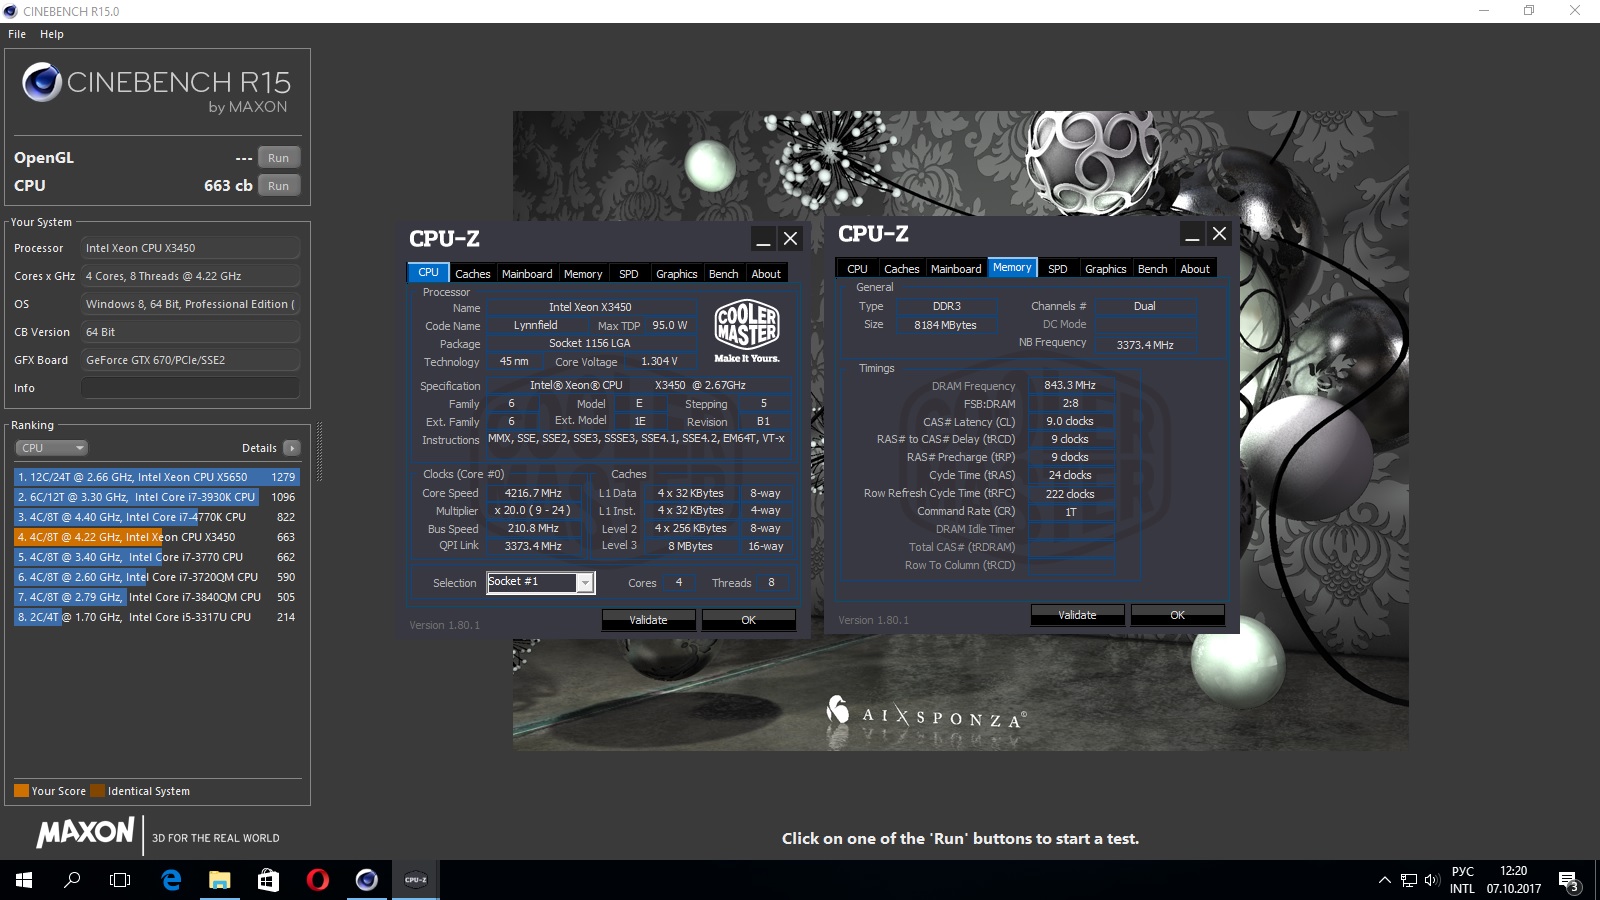Select ranking row Intel Core i5-3317U CPU
The width and height of the screenshot is (1600, 900).
157,617
